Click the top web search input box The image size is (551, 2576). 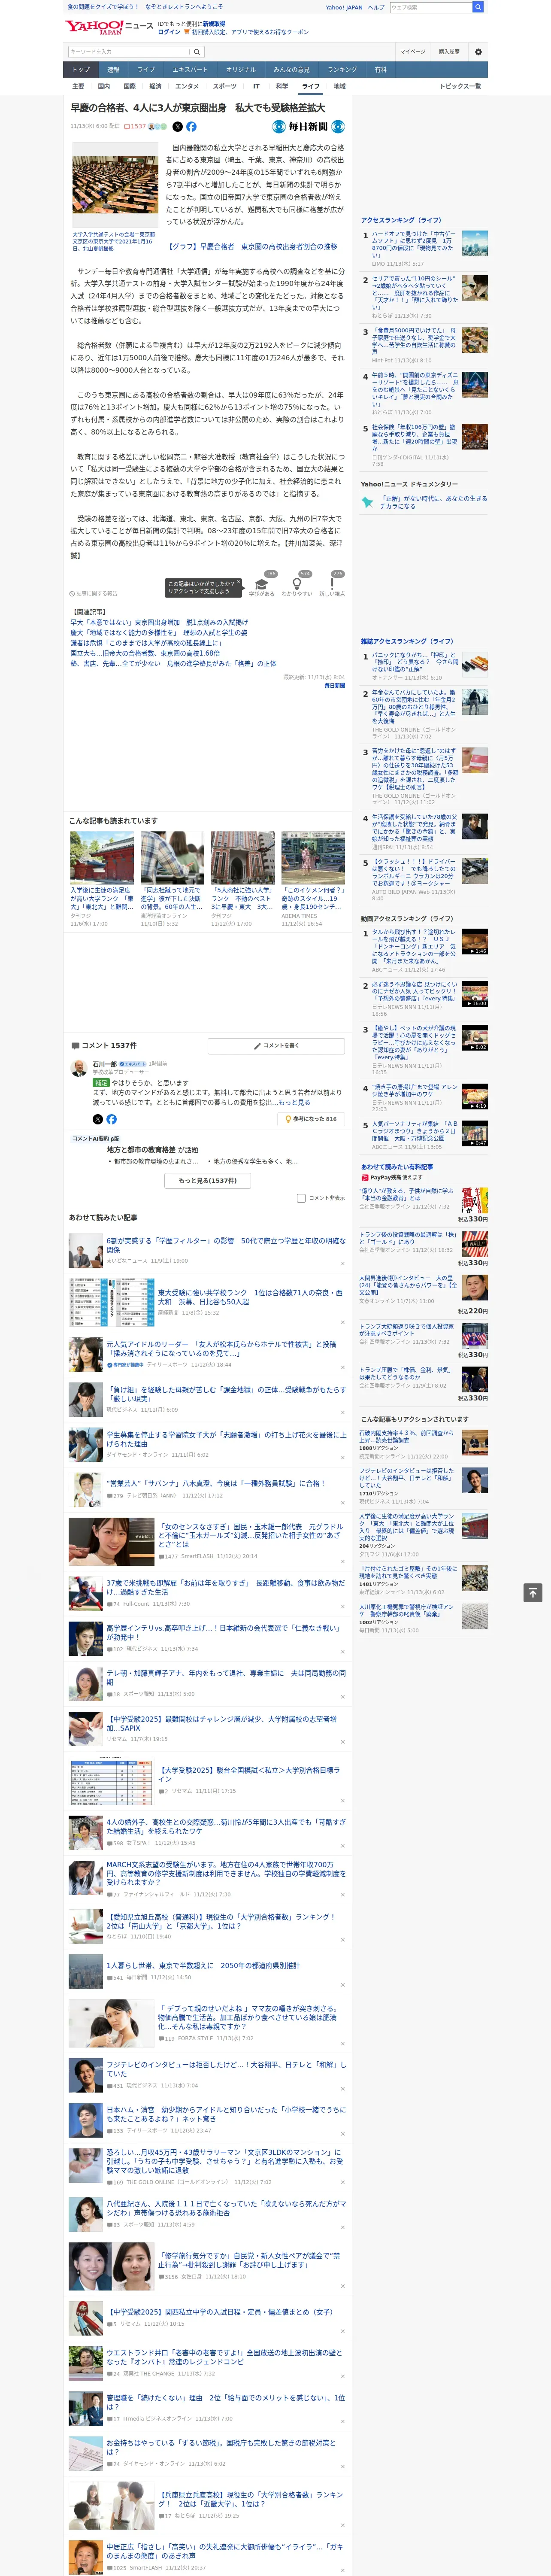(x=431, y=7)
